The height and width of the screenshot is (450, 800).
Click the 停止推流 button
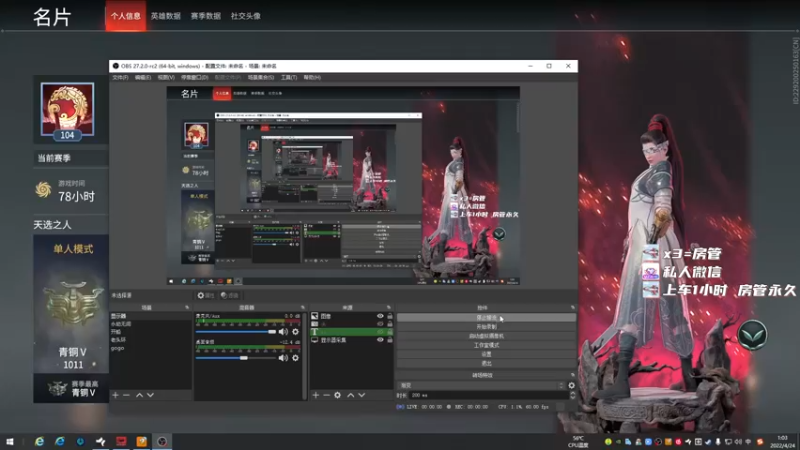(x=486, y=317)
